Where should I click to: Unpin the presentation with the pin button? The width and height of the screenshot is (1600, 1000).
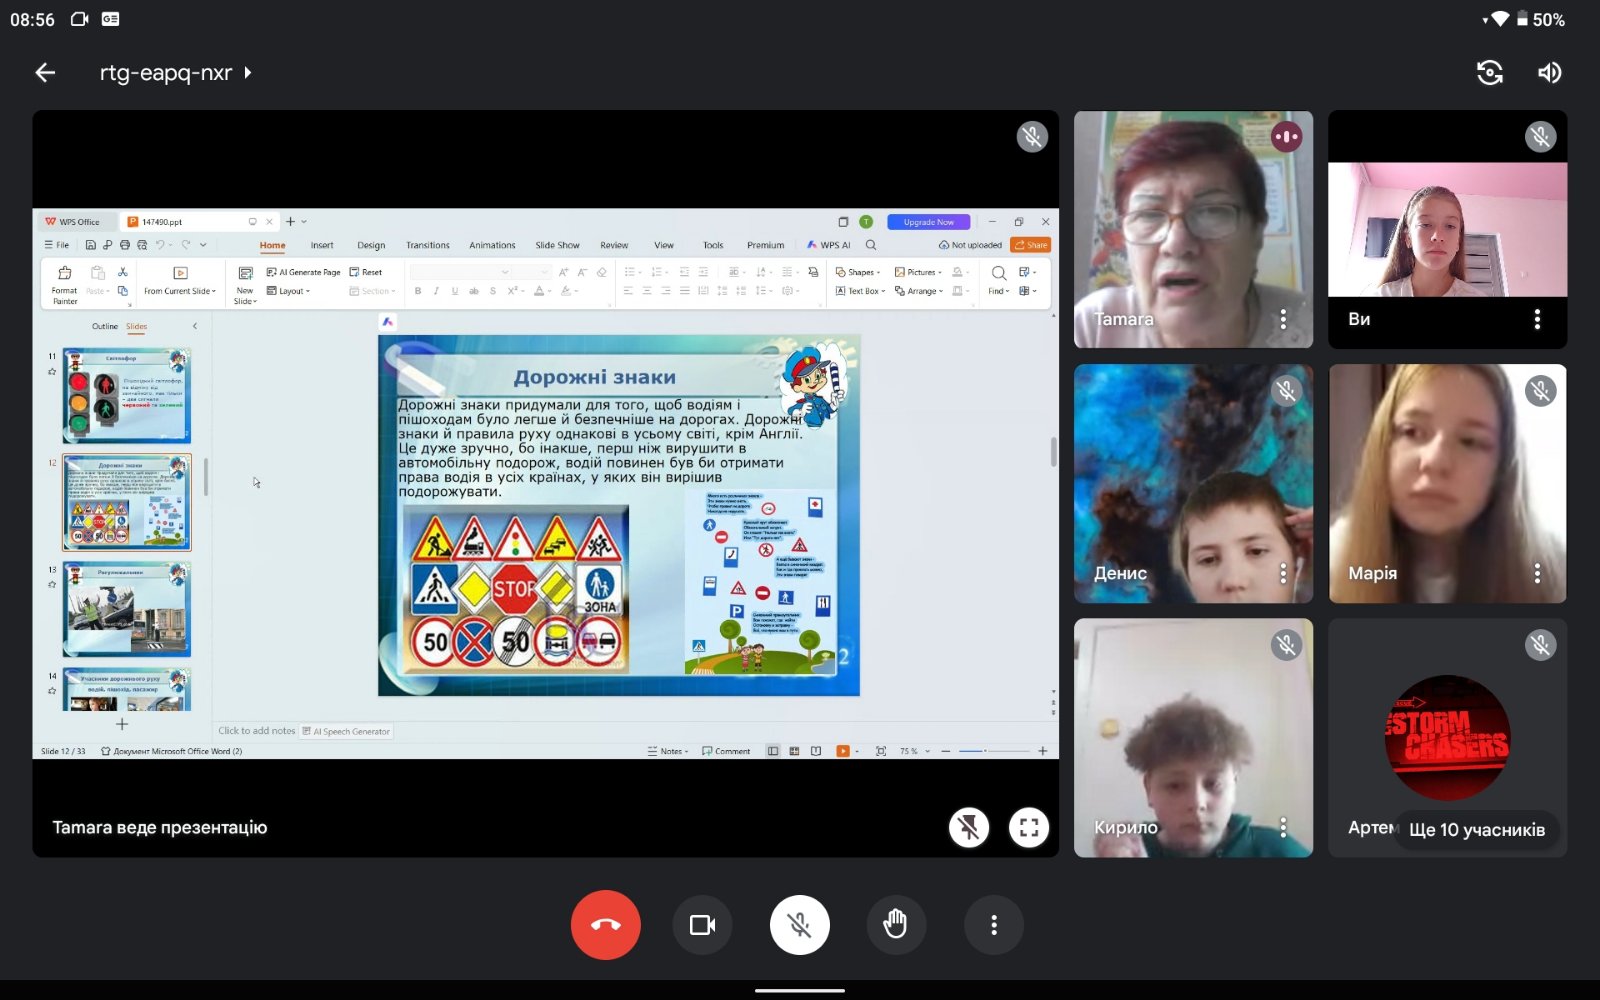[968, 827]
